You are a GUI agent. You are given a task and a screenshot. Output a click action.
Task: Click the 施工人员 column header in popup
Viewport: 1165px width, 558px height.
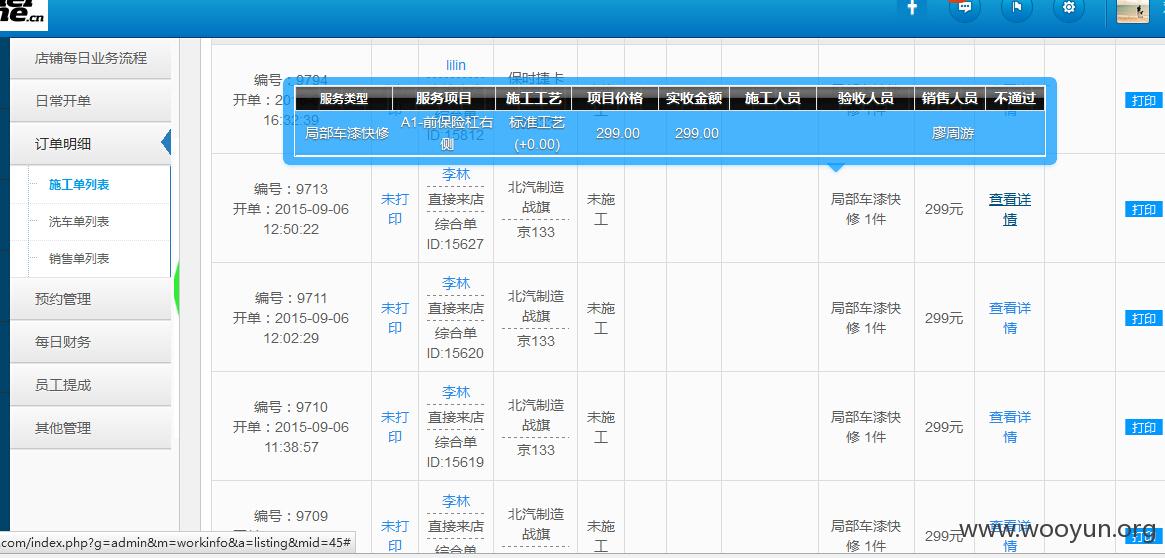[x=773, y=98]
